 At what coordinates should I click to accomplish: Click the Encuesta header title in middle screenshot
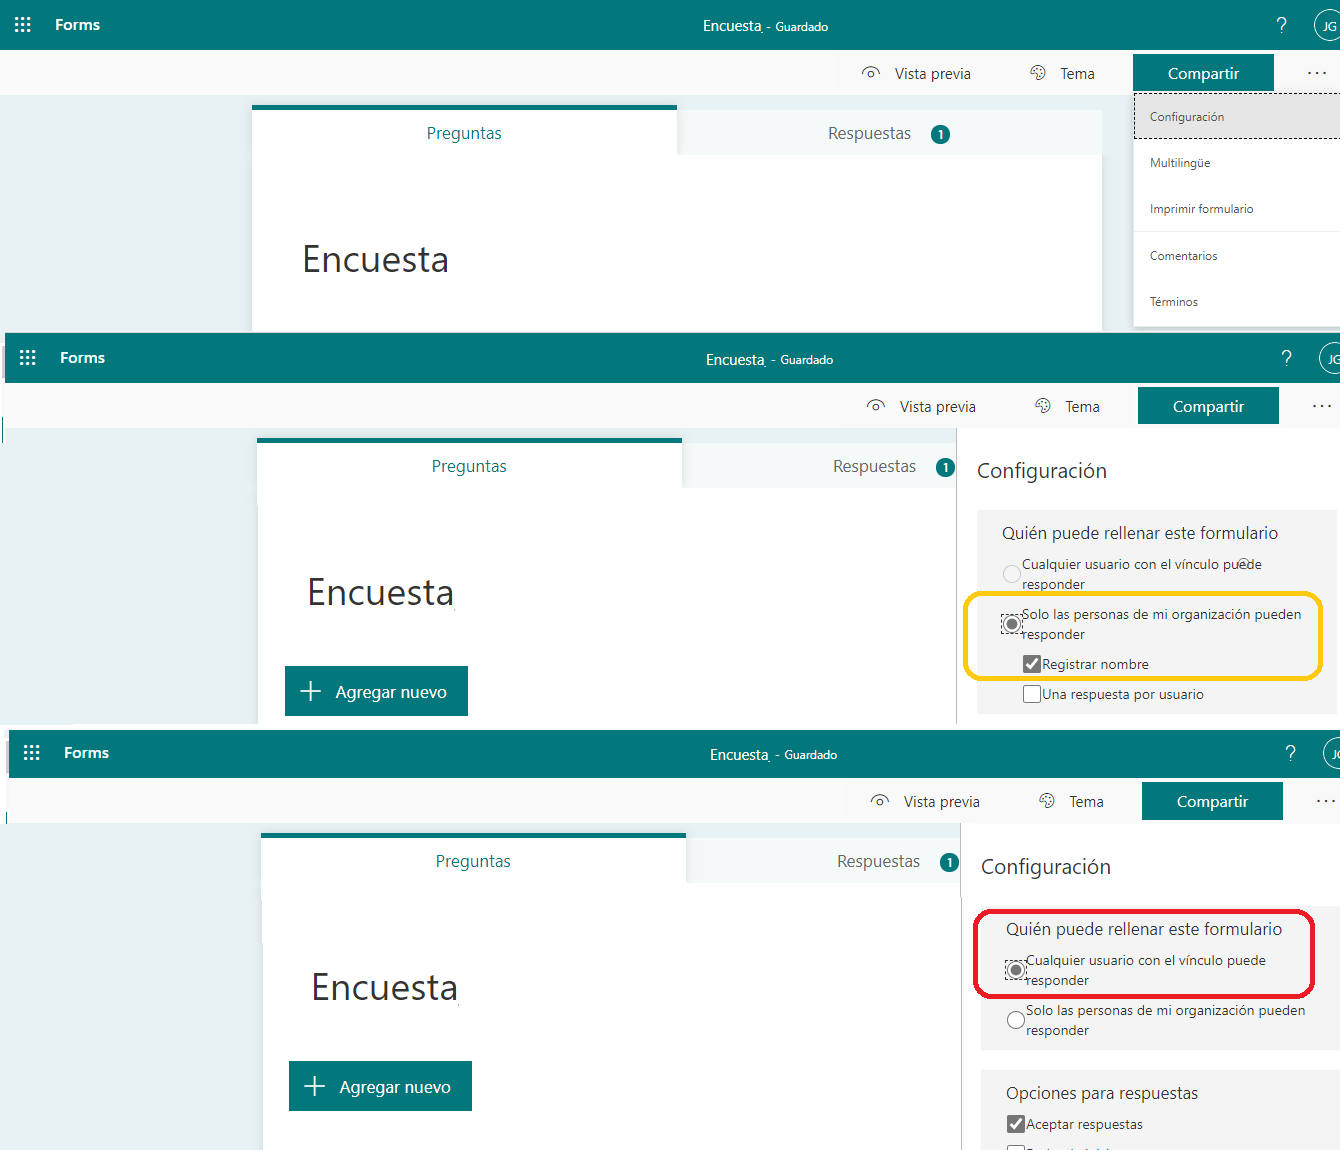pos(735,359)
